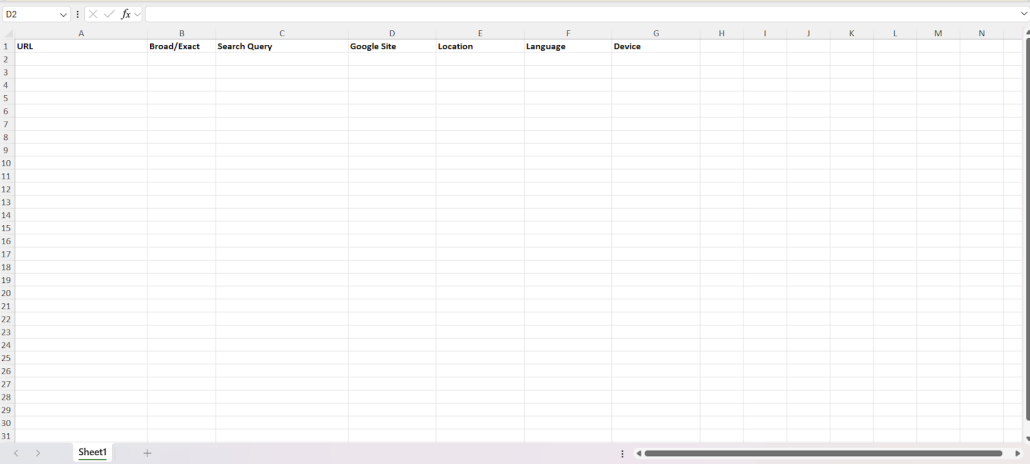Open the fx function dropdown chevron
Image resolution: width=1030 pixels, height=464 pixels.
pos(137,14)
